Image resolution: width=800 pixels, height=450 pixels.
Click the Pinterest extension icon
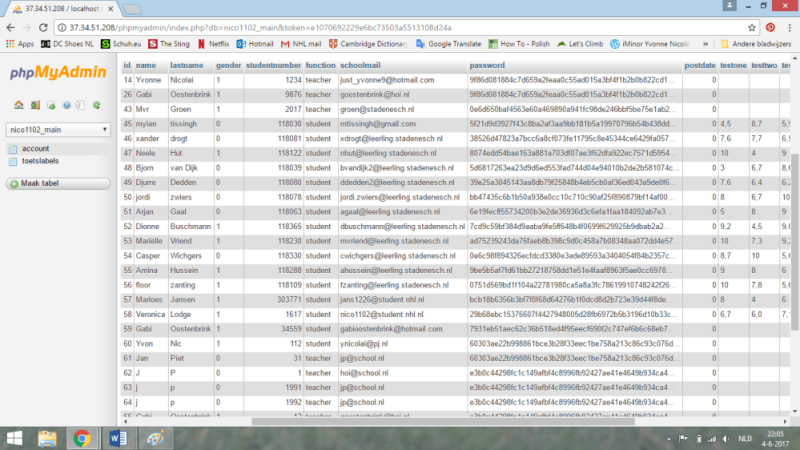[770, 28]
